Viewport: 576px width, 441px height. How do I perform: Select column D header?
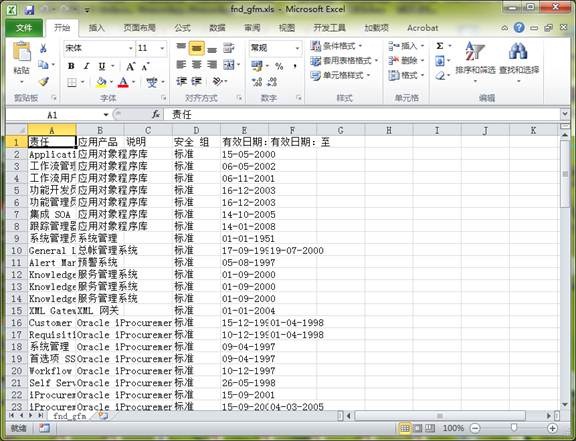pos(196,130)
